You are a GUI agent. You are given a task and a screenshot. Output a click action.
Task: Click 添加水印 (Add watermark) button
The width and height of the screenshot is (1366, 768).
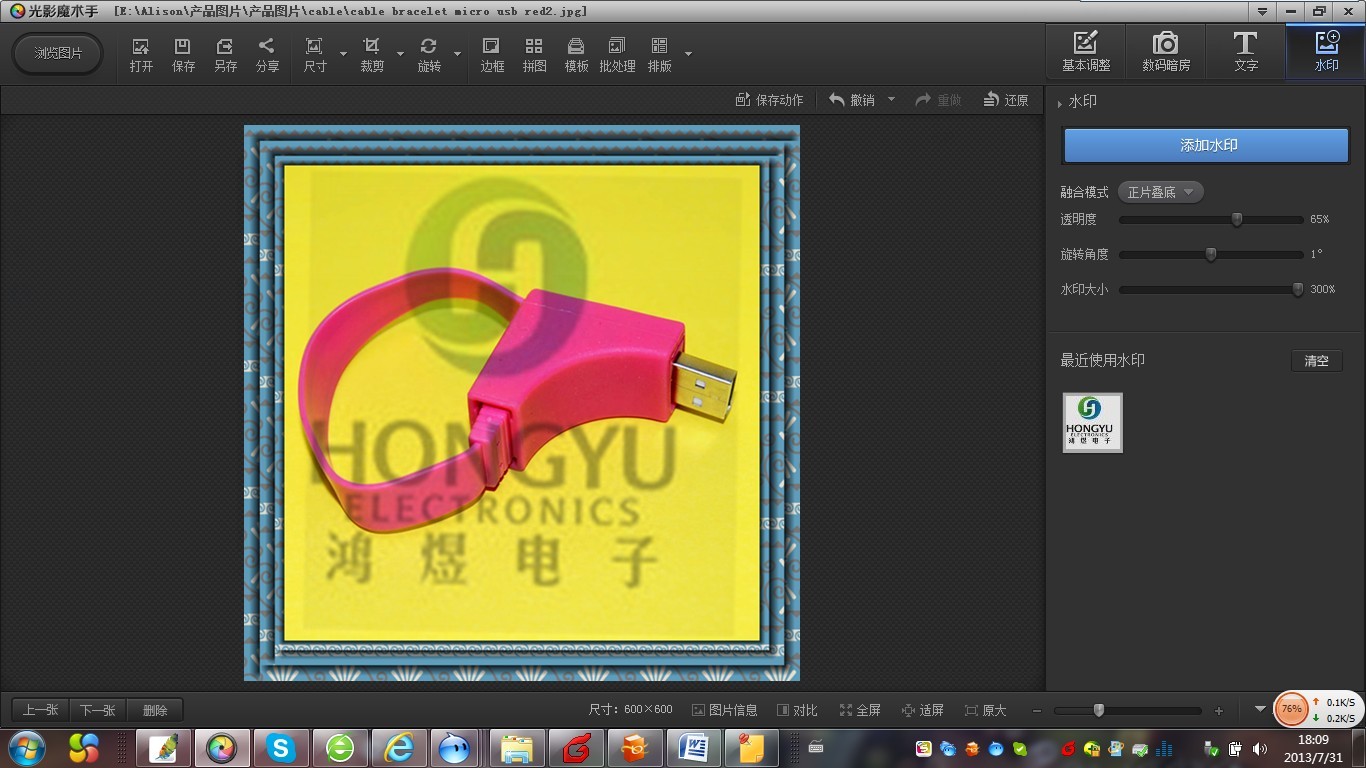pos(1207,145)
